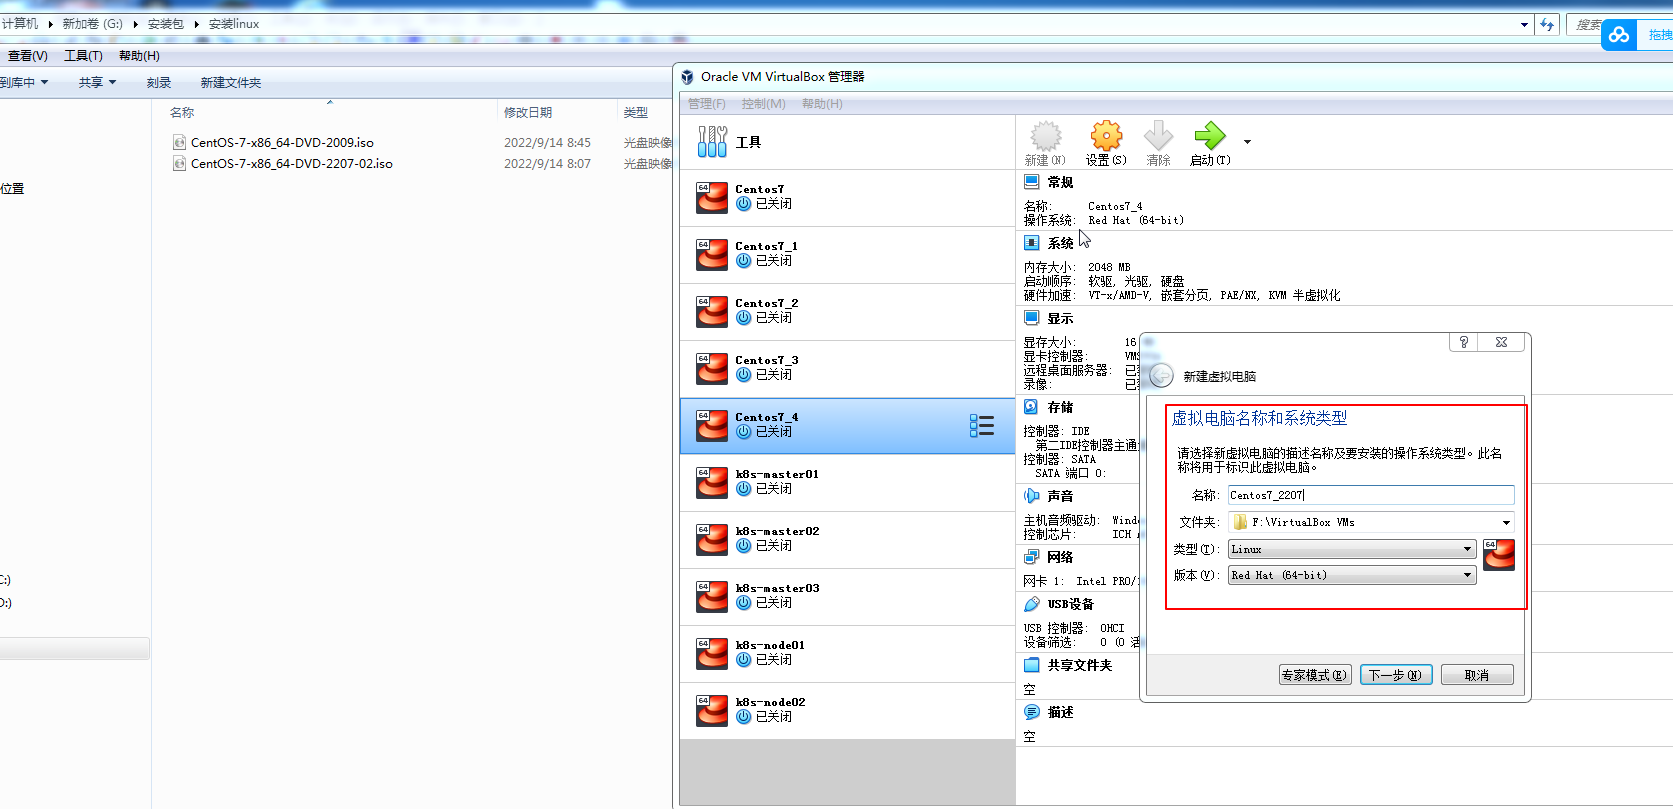This screenshot has width=1673, height=809.
Task: Expand the Start button dropdown arrow
Action: click(1247, 142)
